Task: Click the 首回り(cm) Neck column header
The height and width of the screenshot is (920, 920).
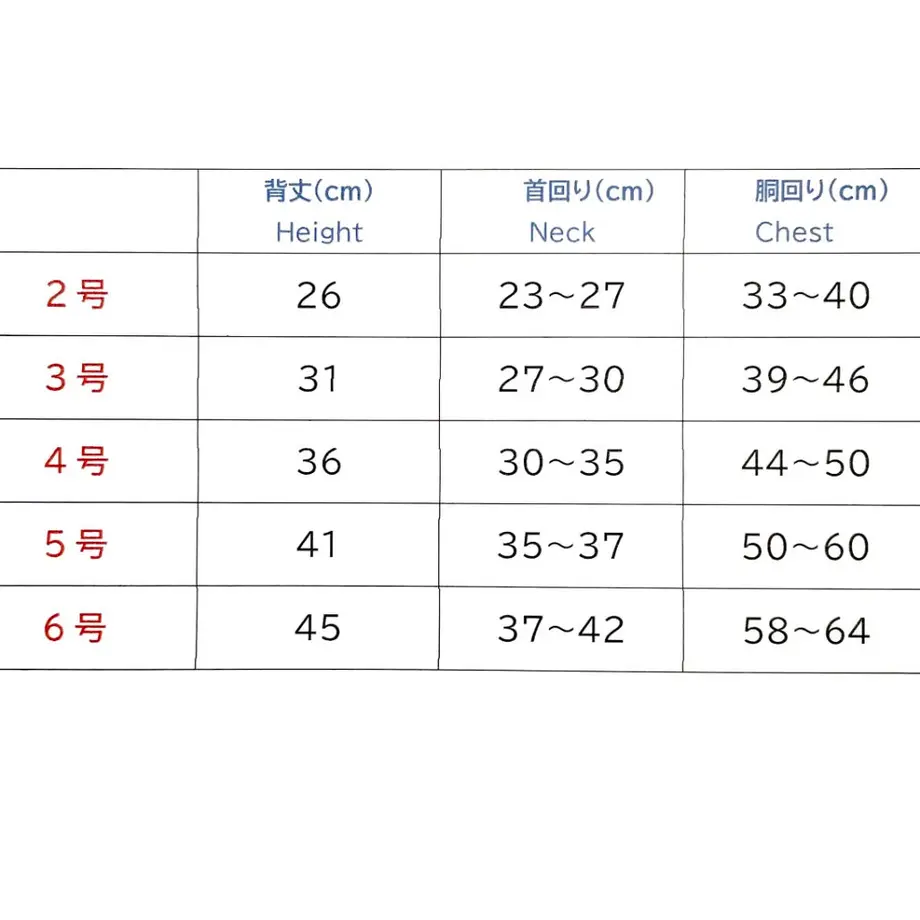Action: click(562, 211)
